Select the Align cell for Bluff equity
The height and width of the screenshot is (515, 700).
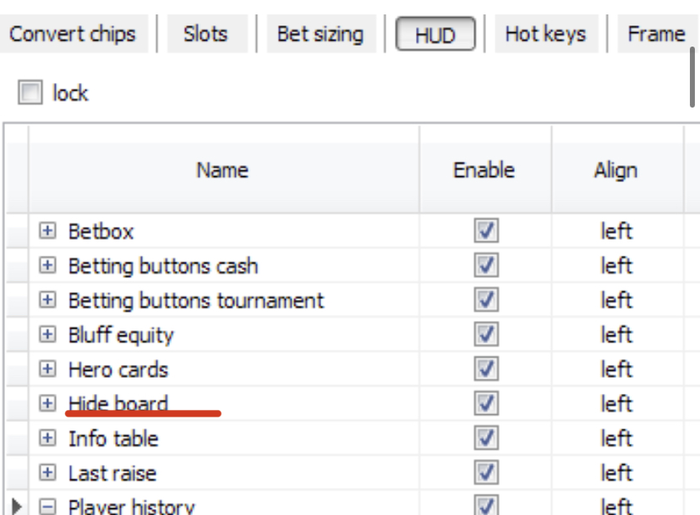click(617, 335)
